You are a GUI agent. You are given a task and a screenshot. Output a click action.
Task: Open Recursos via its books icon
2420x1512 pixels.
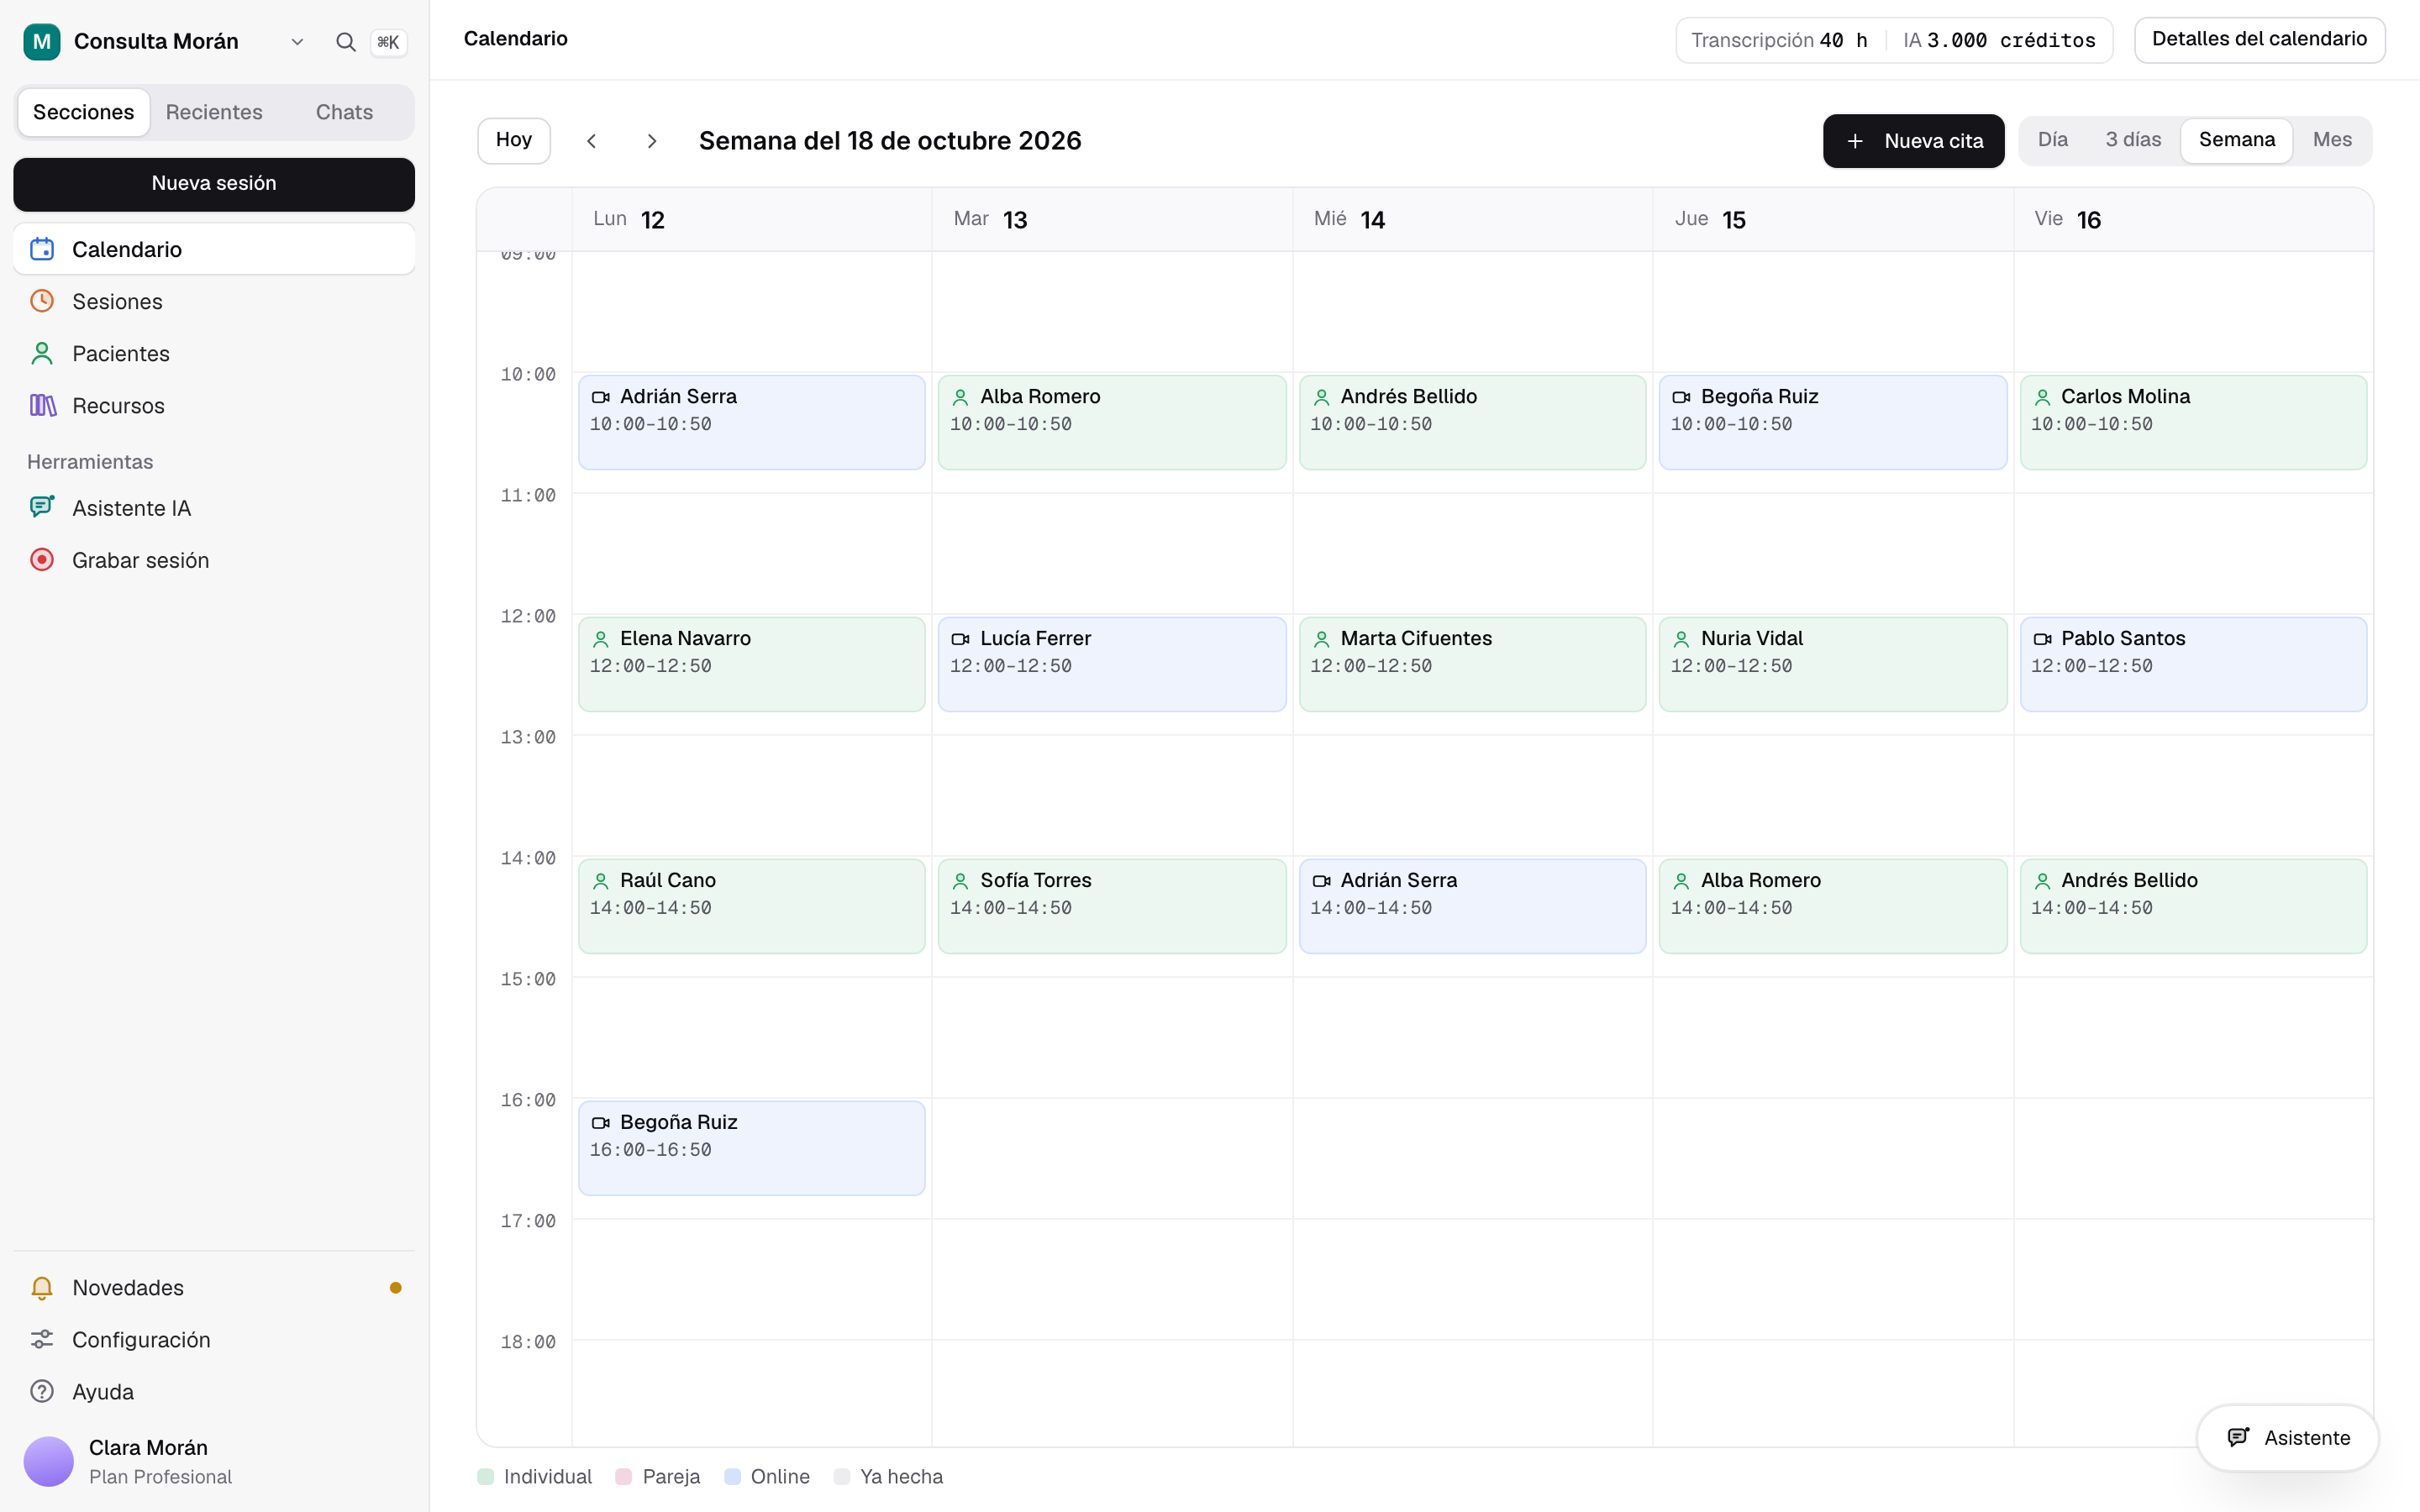42,405
